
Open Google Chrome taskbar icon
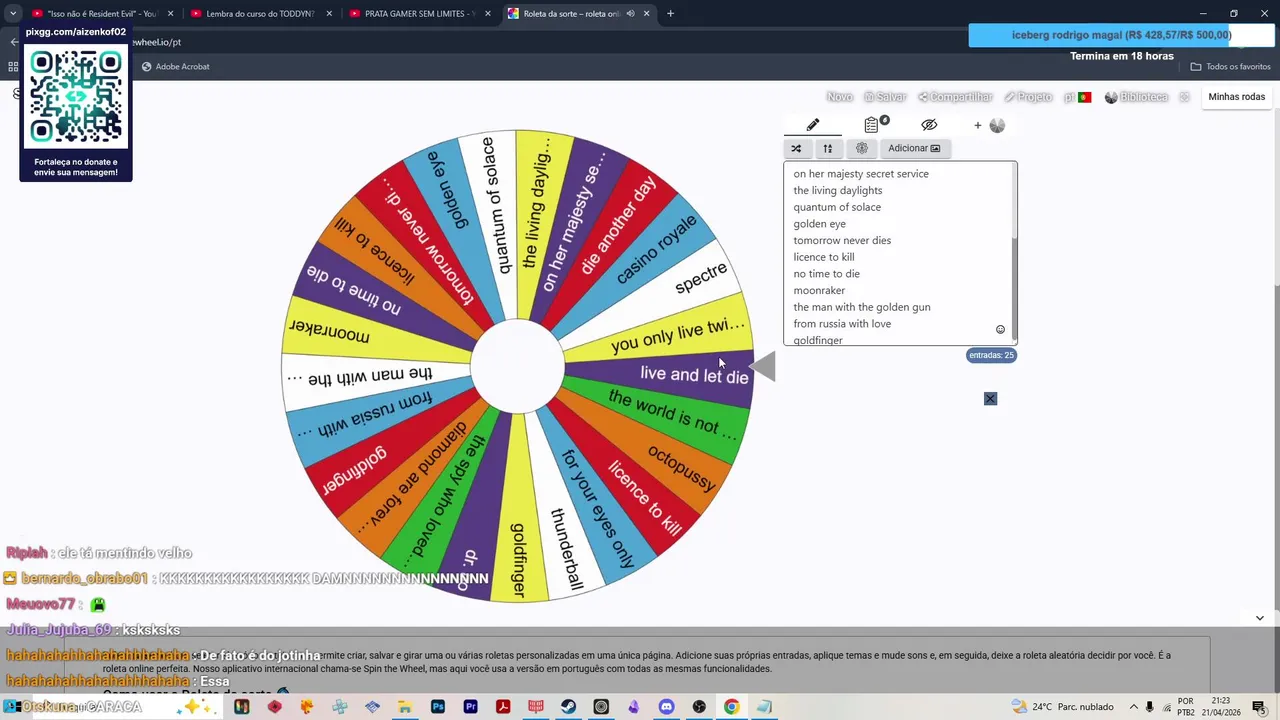[x=731, y=707]
